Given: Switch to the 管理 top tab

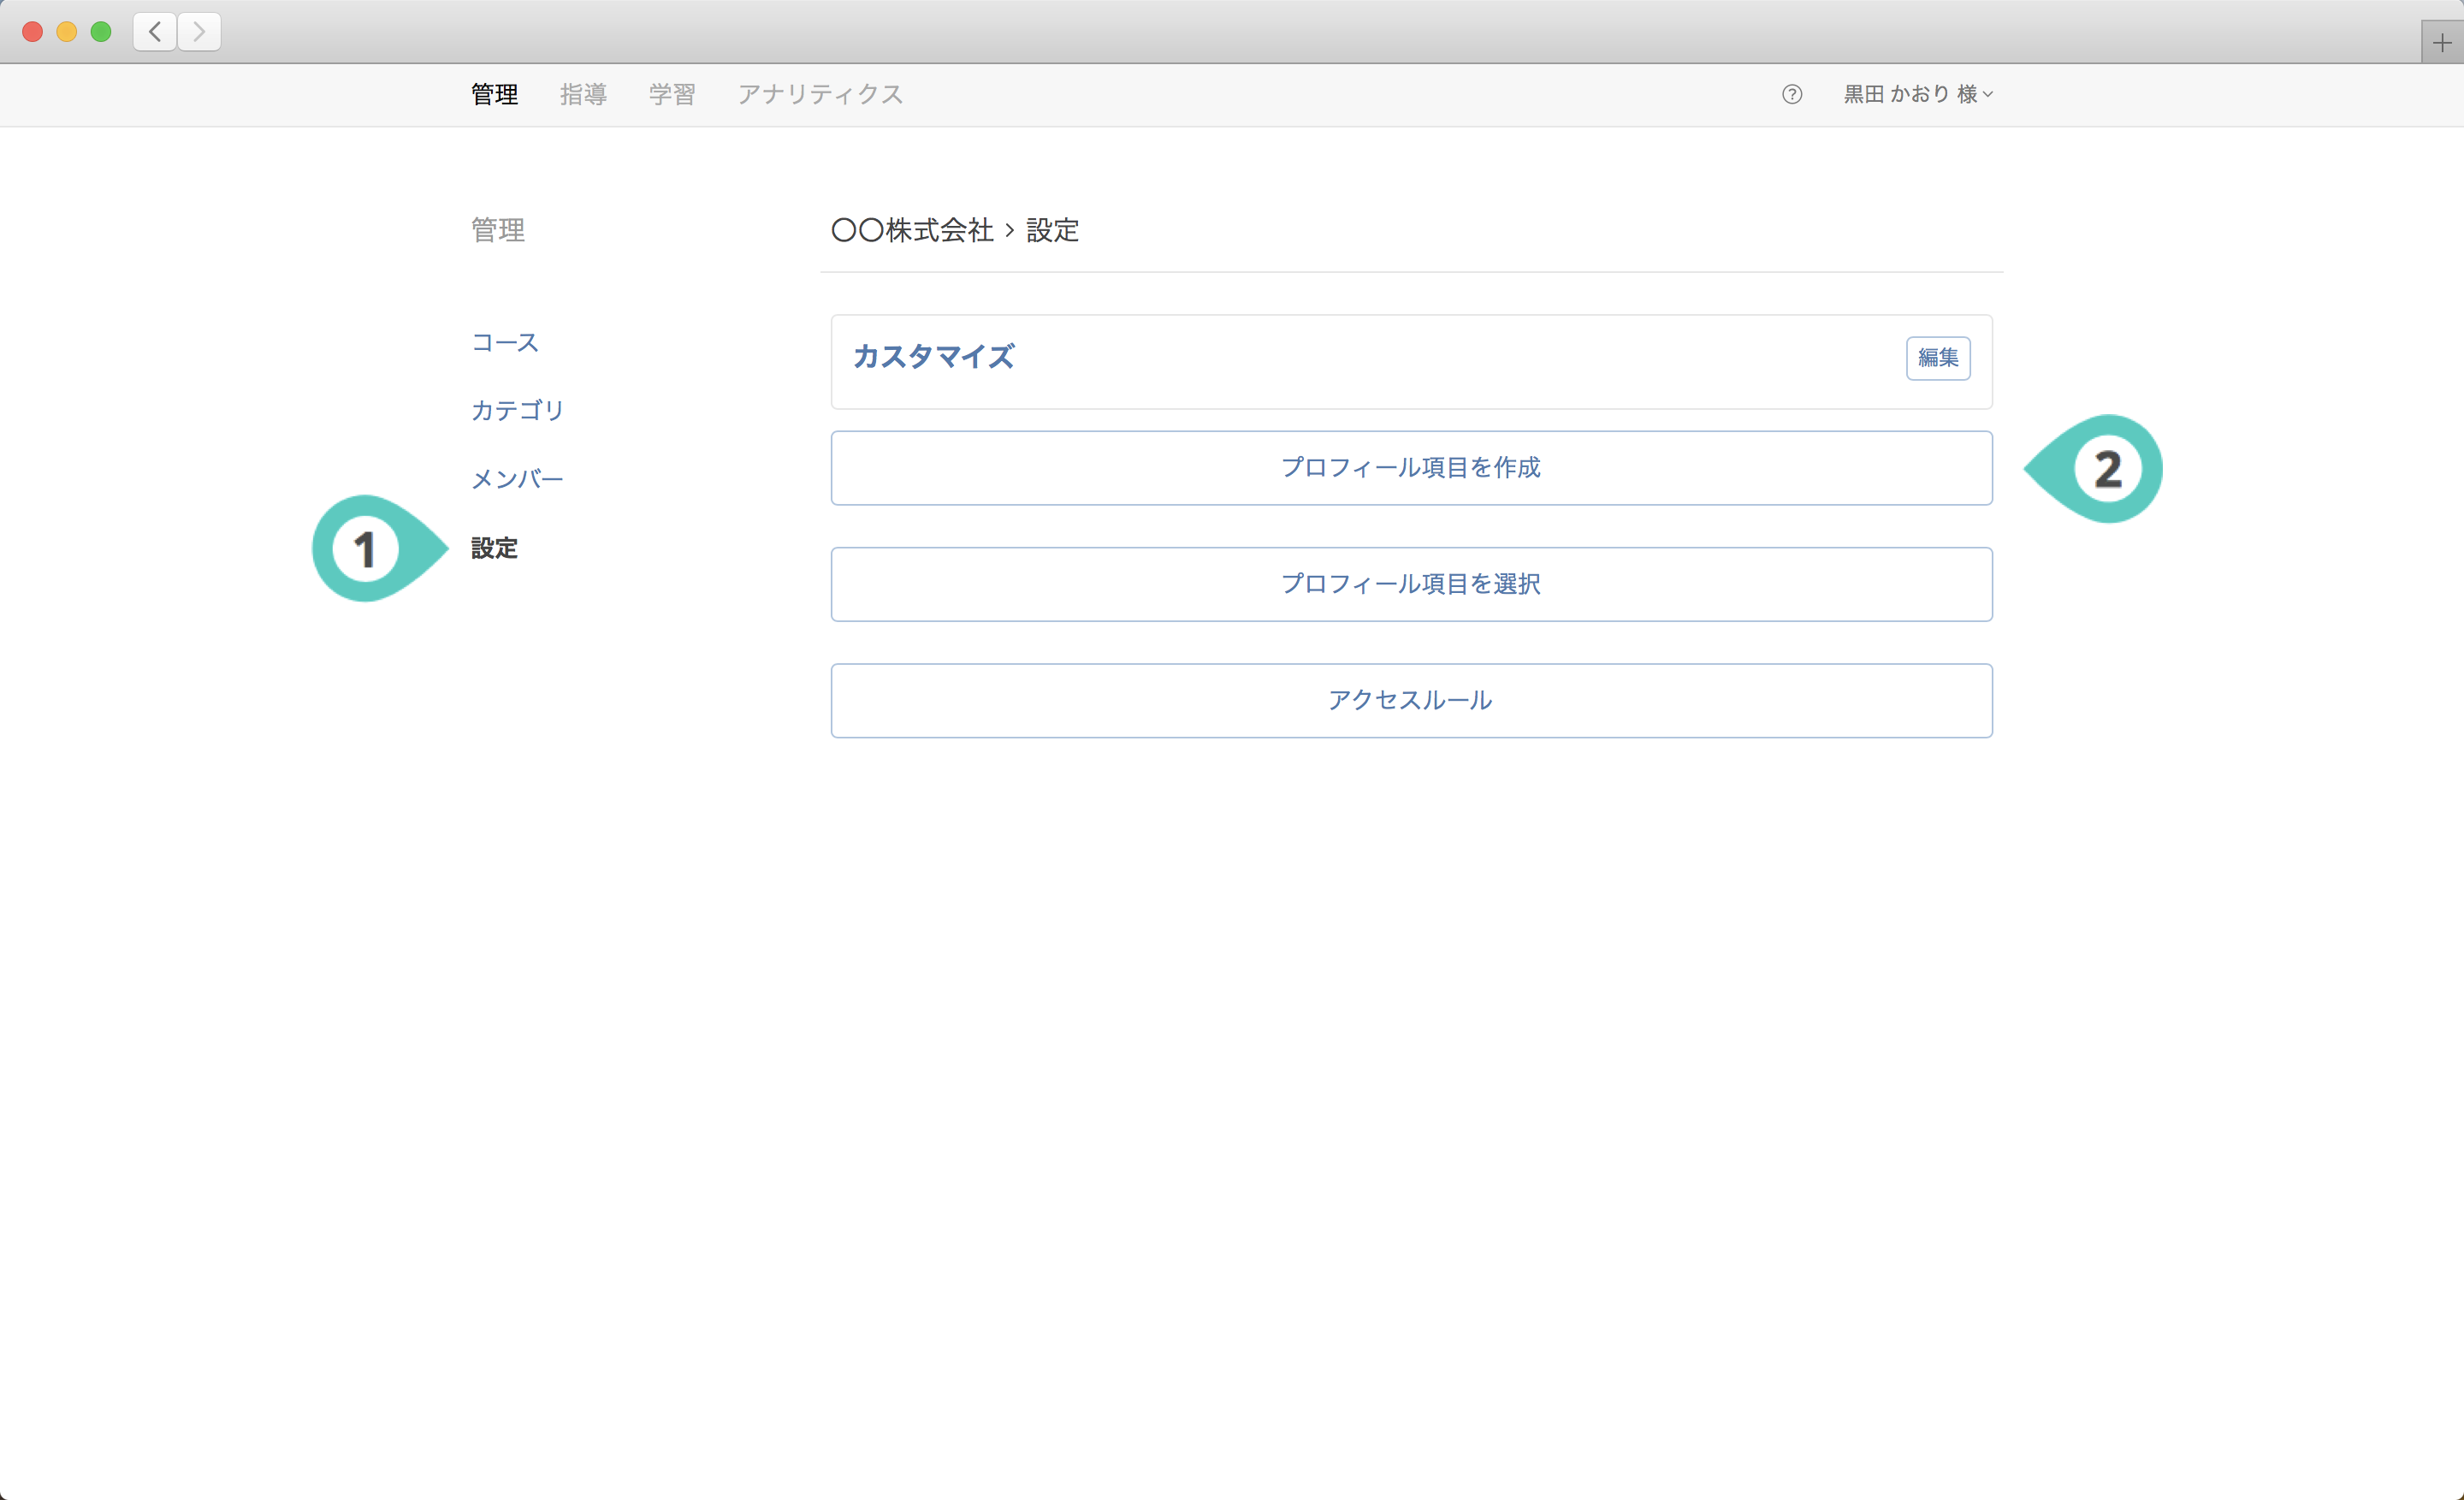Looking at the screenshot, I should coord(494,94).
